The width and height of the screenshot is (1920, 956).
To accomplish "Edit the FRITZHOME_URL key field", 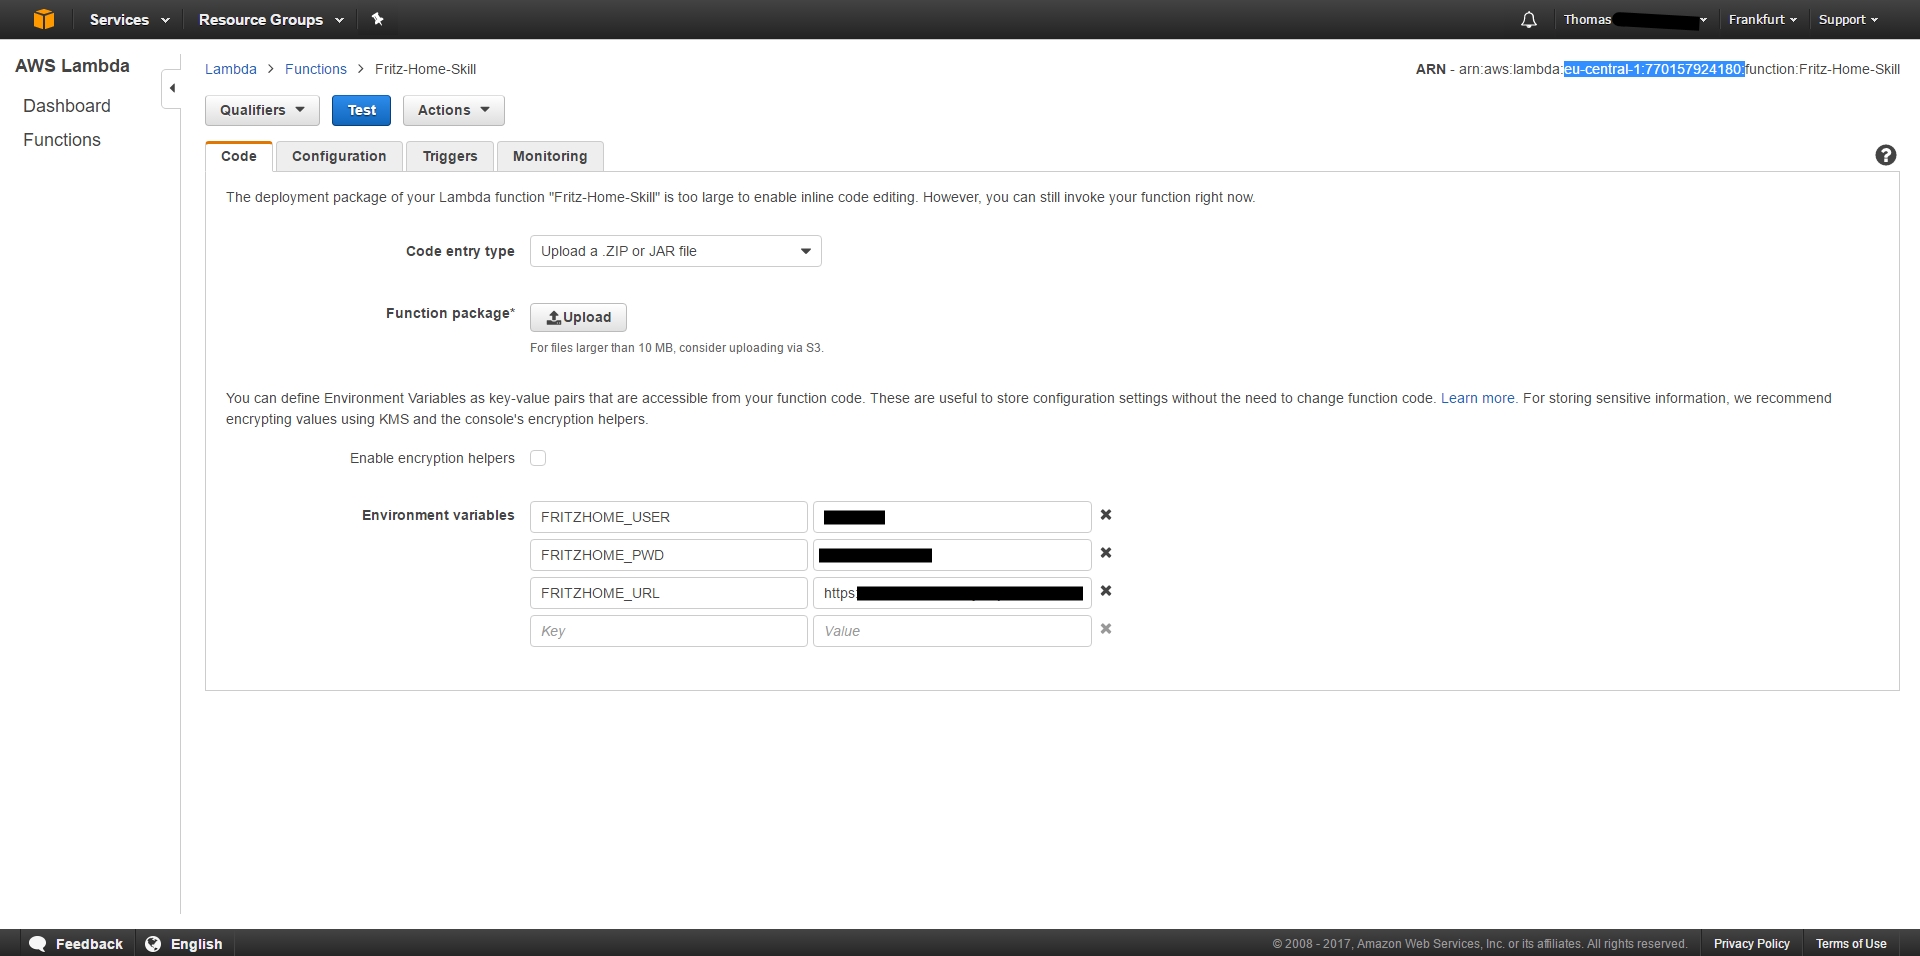I will click(669, 593).
